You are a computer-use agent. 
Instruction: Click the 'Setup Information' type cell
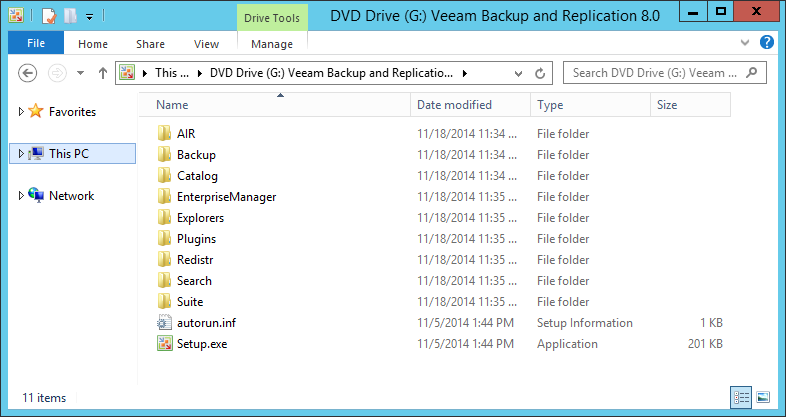point(585,323)
